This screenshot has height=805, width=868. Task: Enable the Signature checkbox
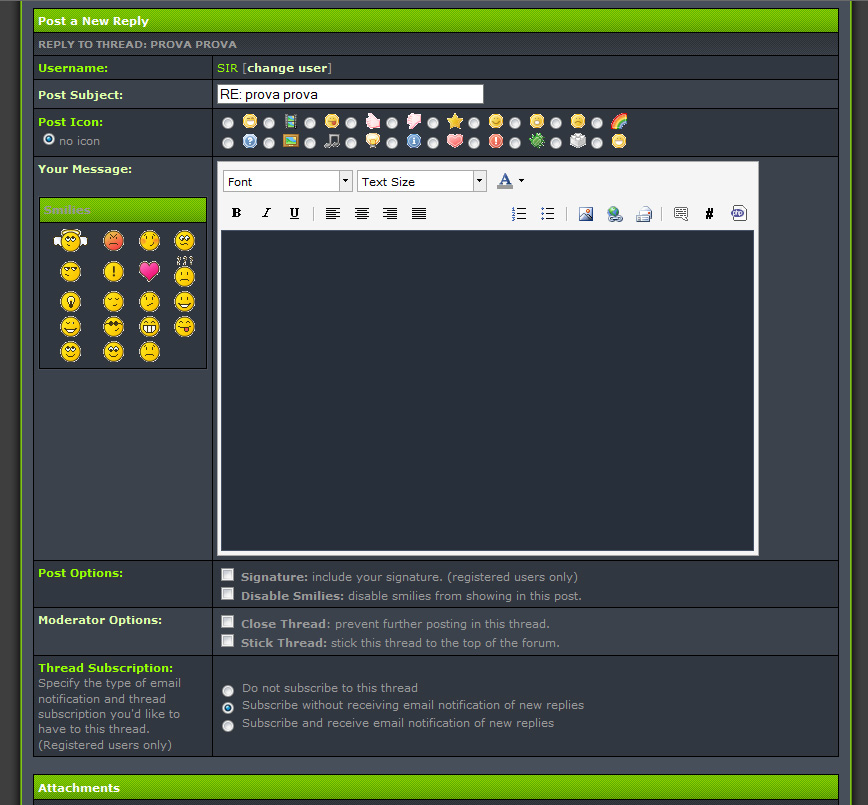(x=228, y=575)
